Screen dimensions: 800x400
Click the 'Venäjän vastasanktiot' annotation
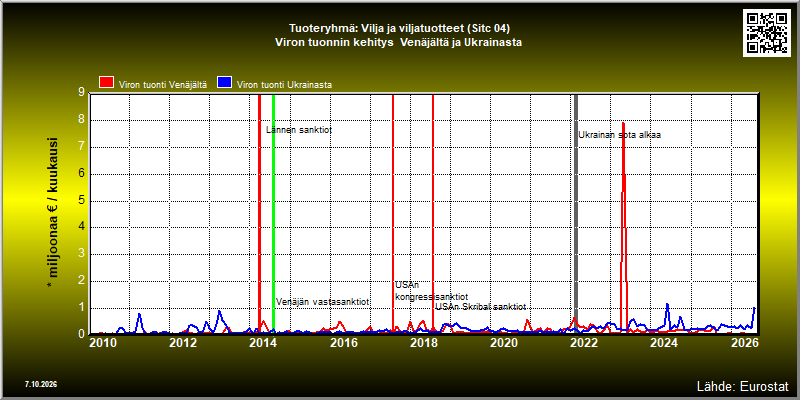(322, 302)
